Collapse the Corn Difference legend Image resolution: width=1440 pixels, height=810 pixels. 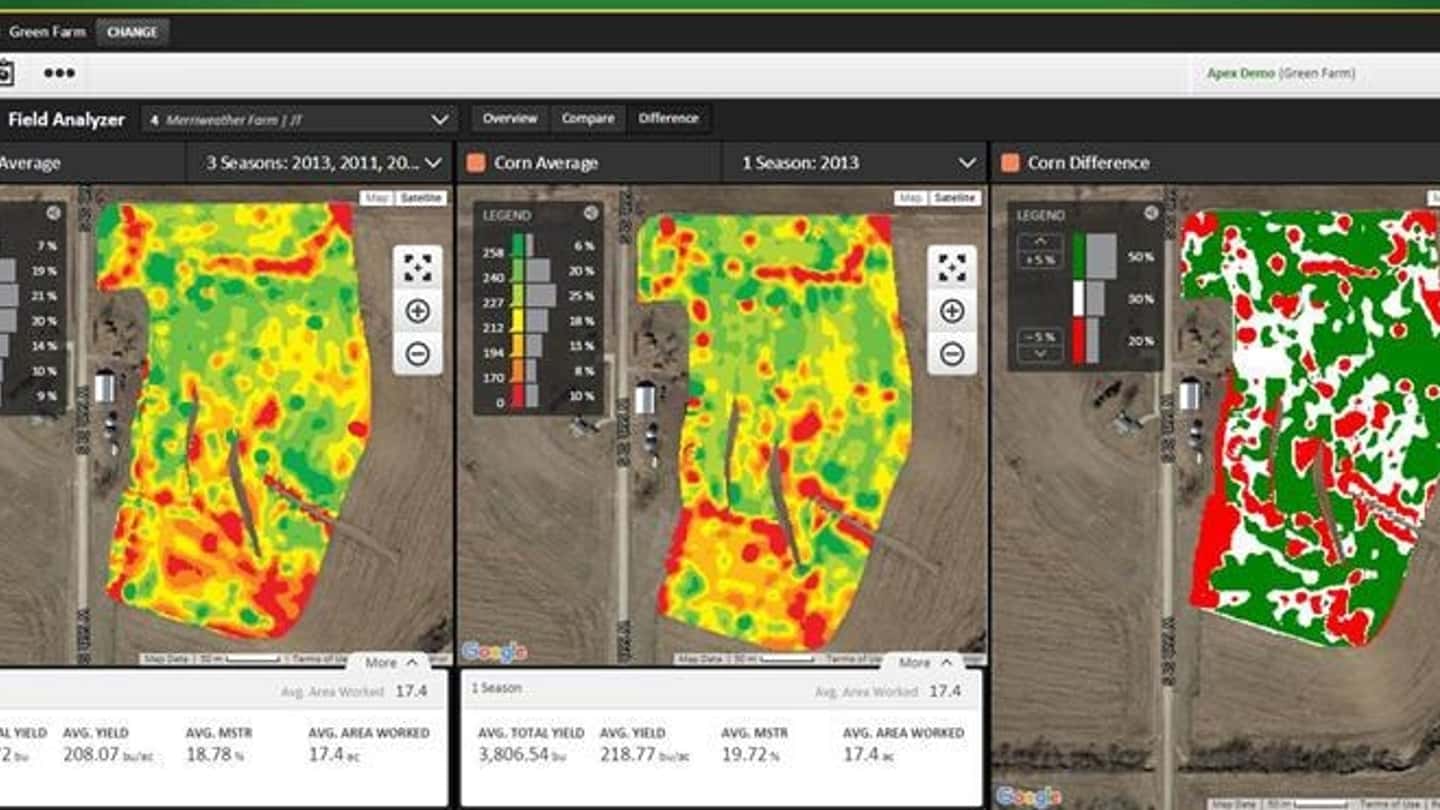[1151, 213]
